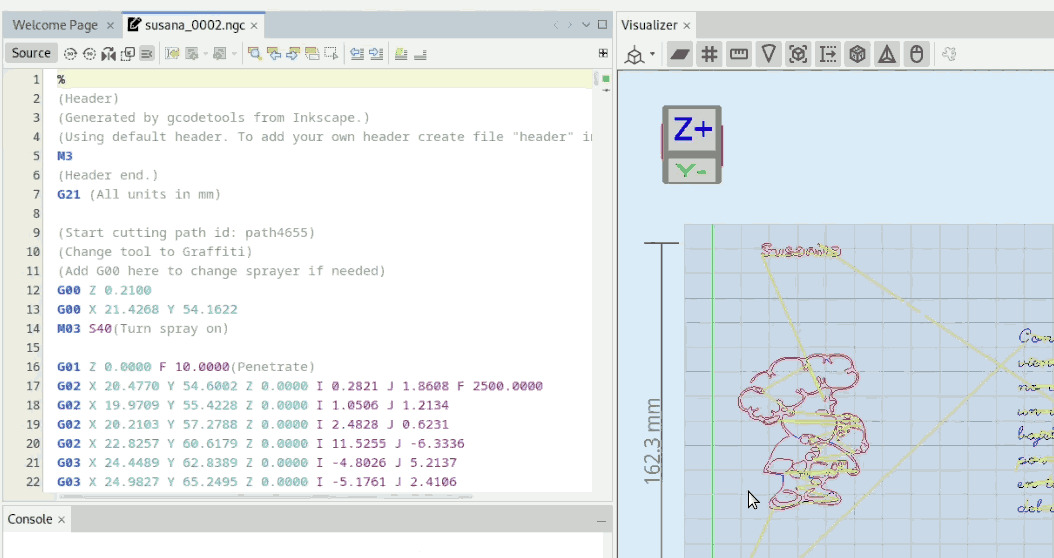
Task: Close the Welcome Page tab
Action: pos(110,26)
